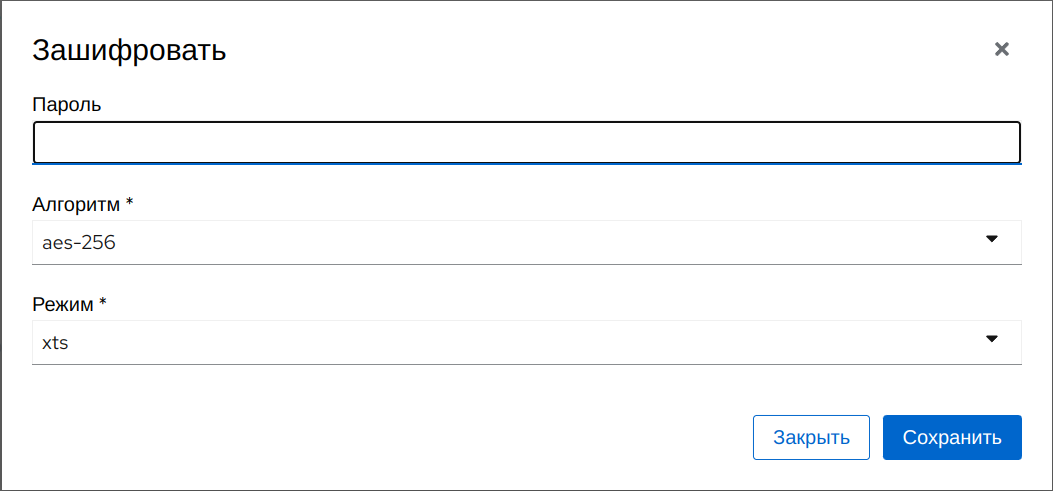
Task: Click the required asterisk next to Режим
Action: tap(103, 303)
